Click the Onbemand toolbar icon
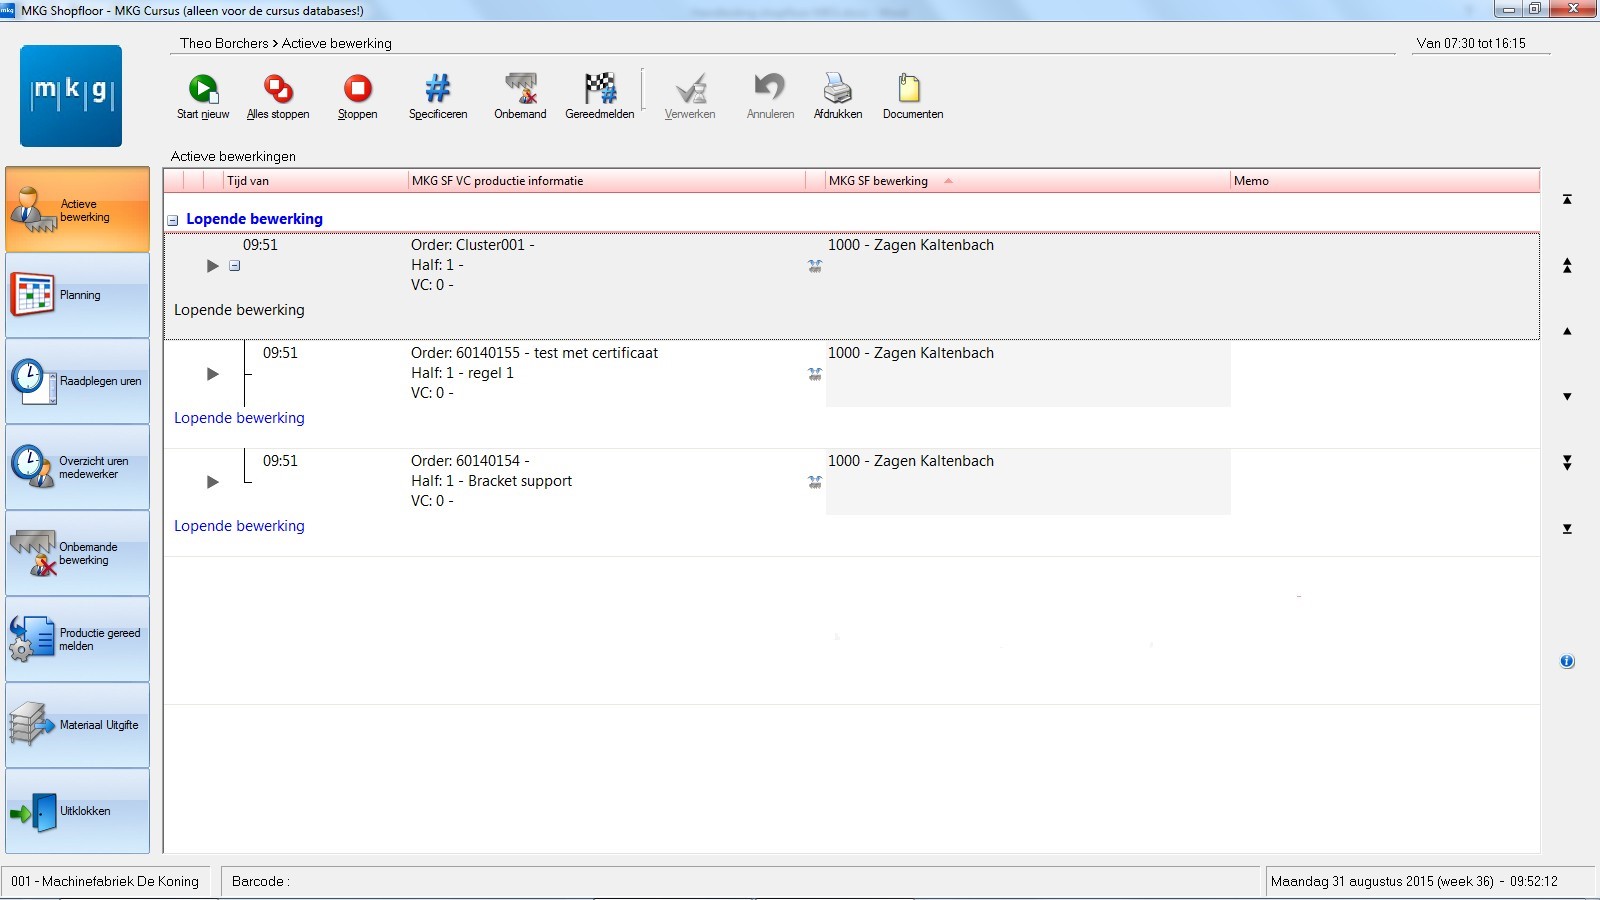 click(x=520, y=89)
